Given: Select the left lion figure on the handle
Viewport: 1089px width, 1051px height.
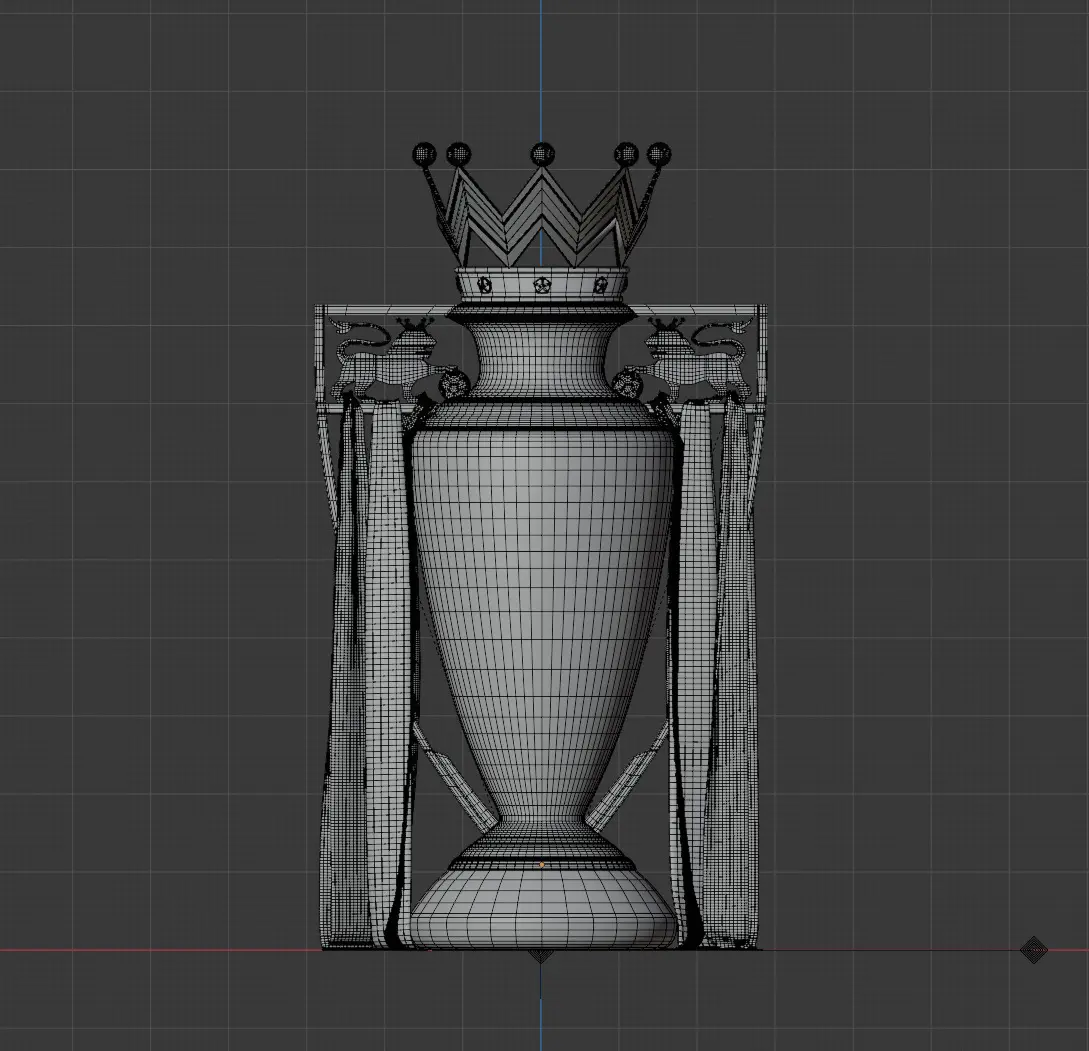Looking at the screenshot, I should [x=392, y=359].
